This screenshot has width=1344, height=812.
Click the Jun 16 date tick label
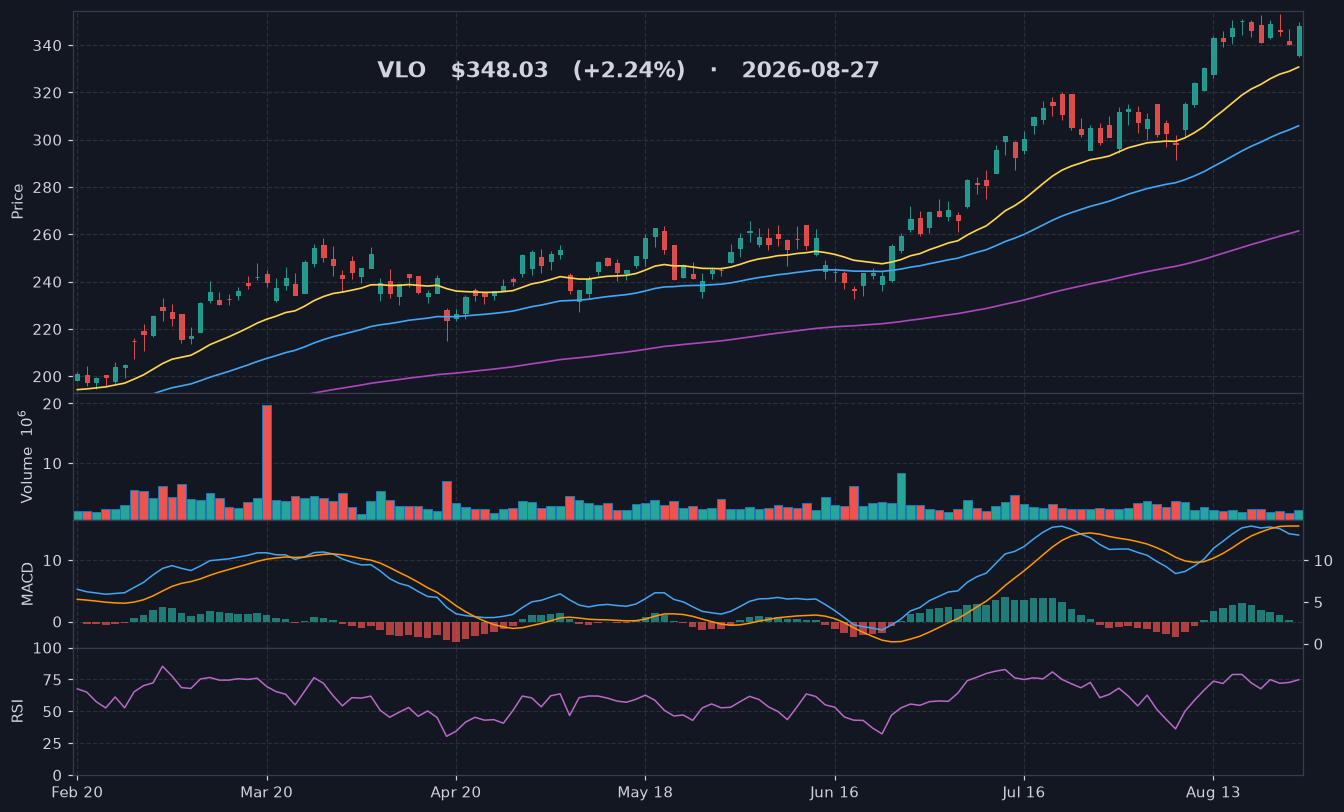pyautogui.click(x=834, y=792)
